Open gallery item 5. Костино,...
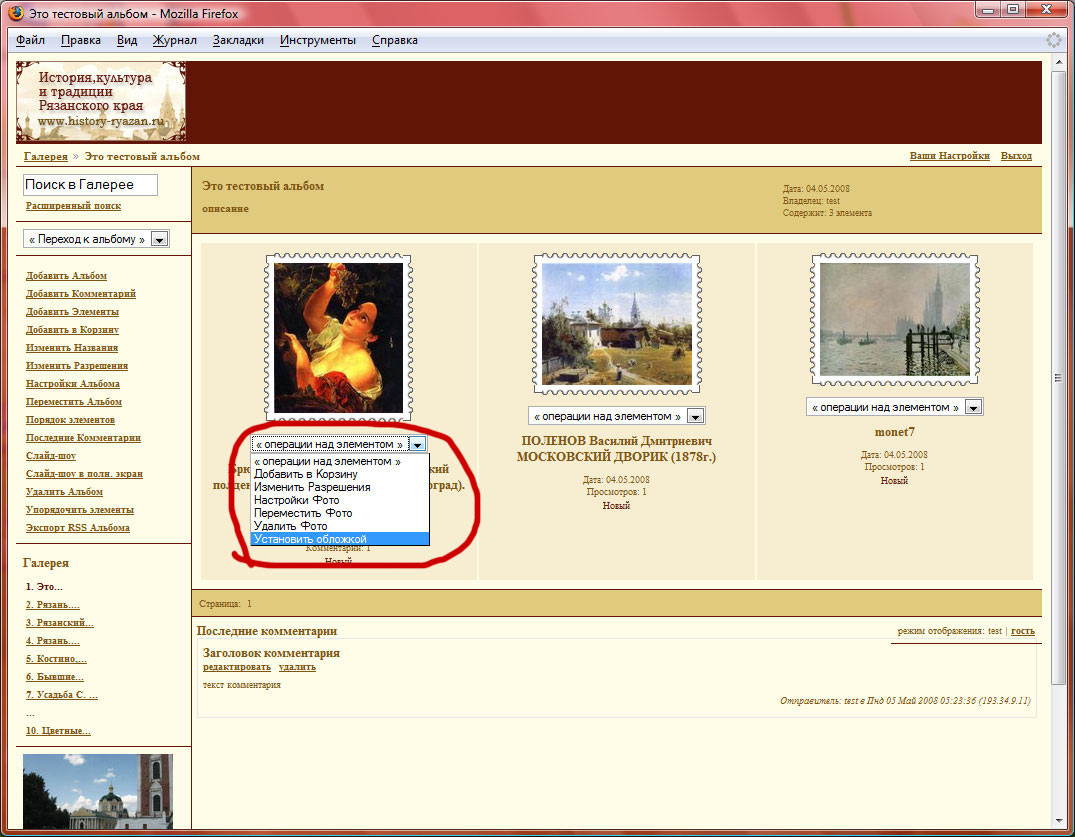The height and width of the screenshot is (837, 1075). click(56, 659)
